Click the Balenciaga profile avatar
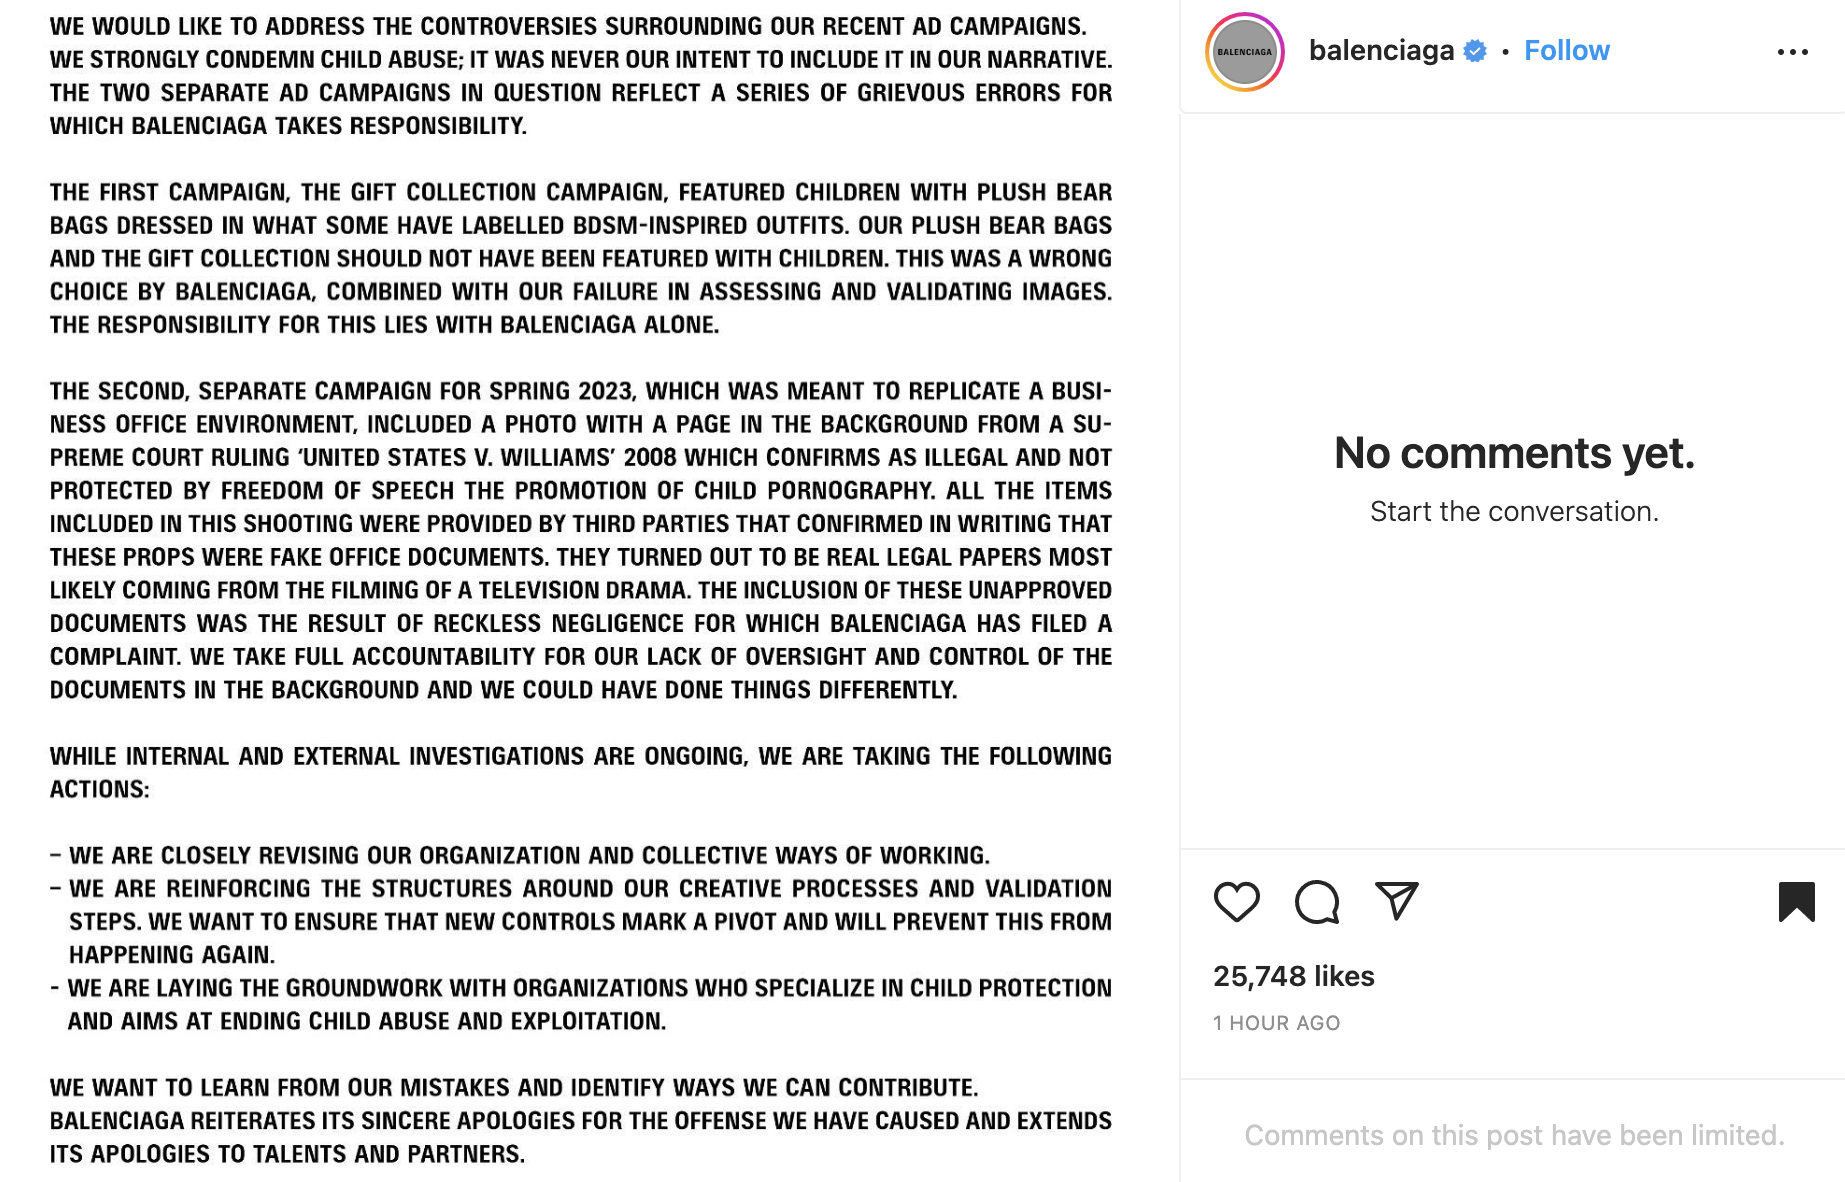The height and width of the screenshot is (1182, 1845). click(1244, 52)
